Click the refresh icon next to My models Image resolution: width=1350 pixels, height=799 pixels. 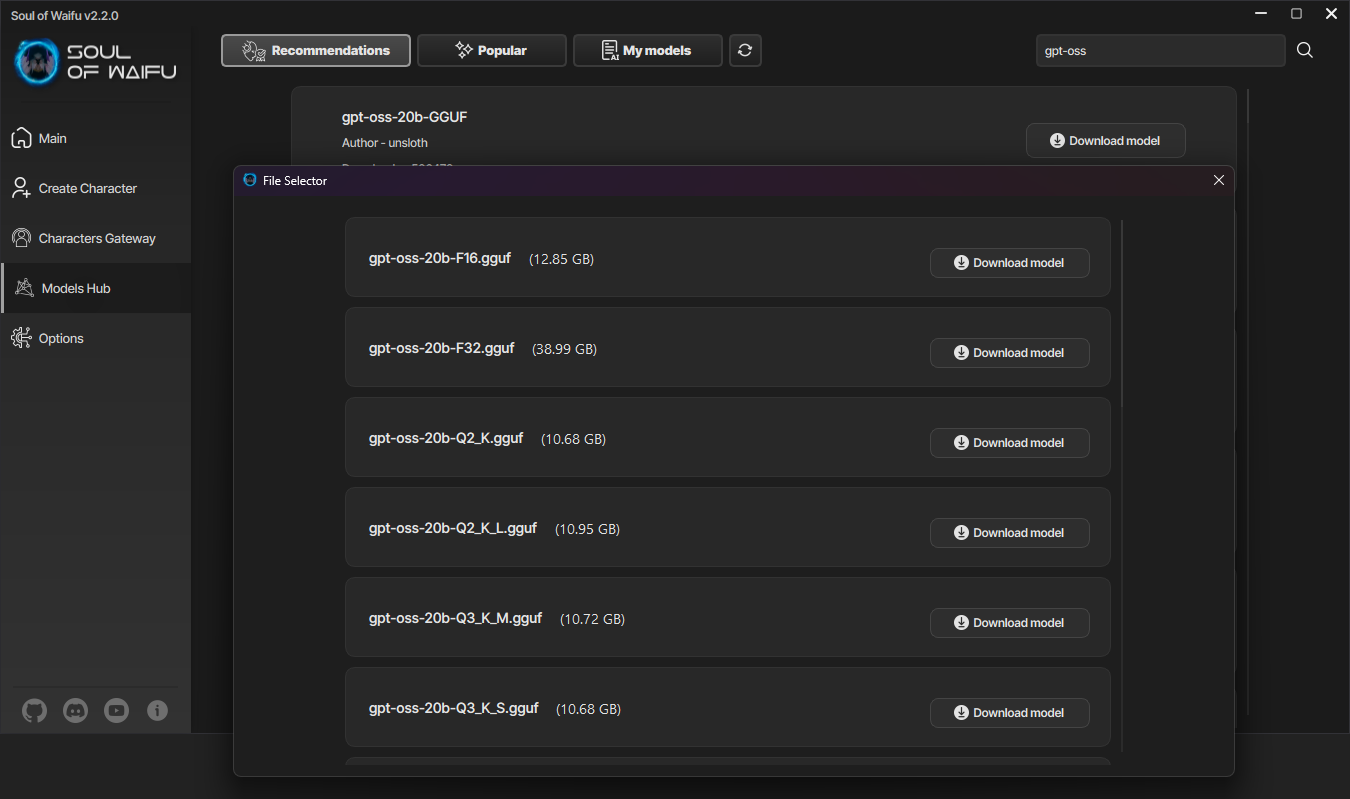745,50
